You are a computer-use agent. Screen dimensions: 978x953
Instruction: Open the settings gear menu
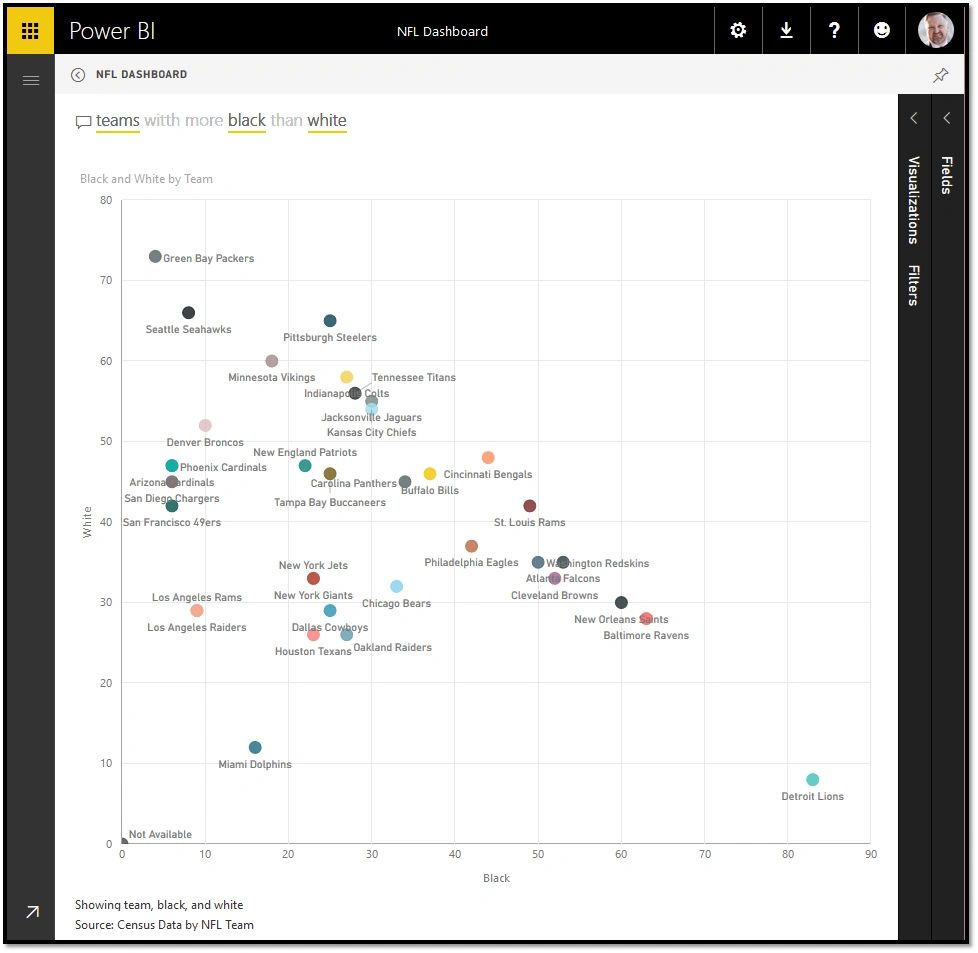pyautogui.click(x=738, y=30)
